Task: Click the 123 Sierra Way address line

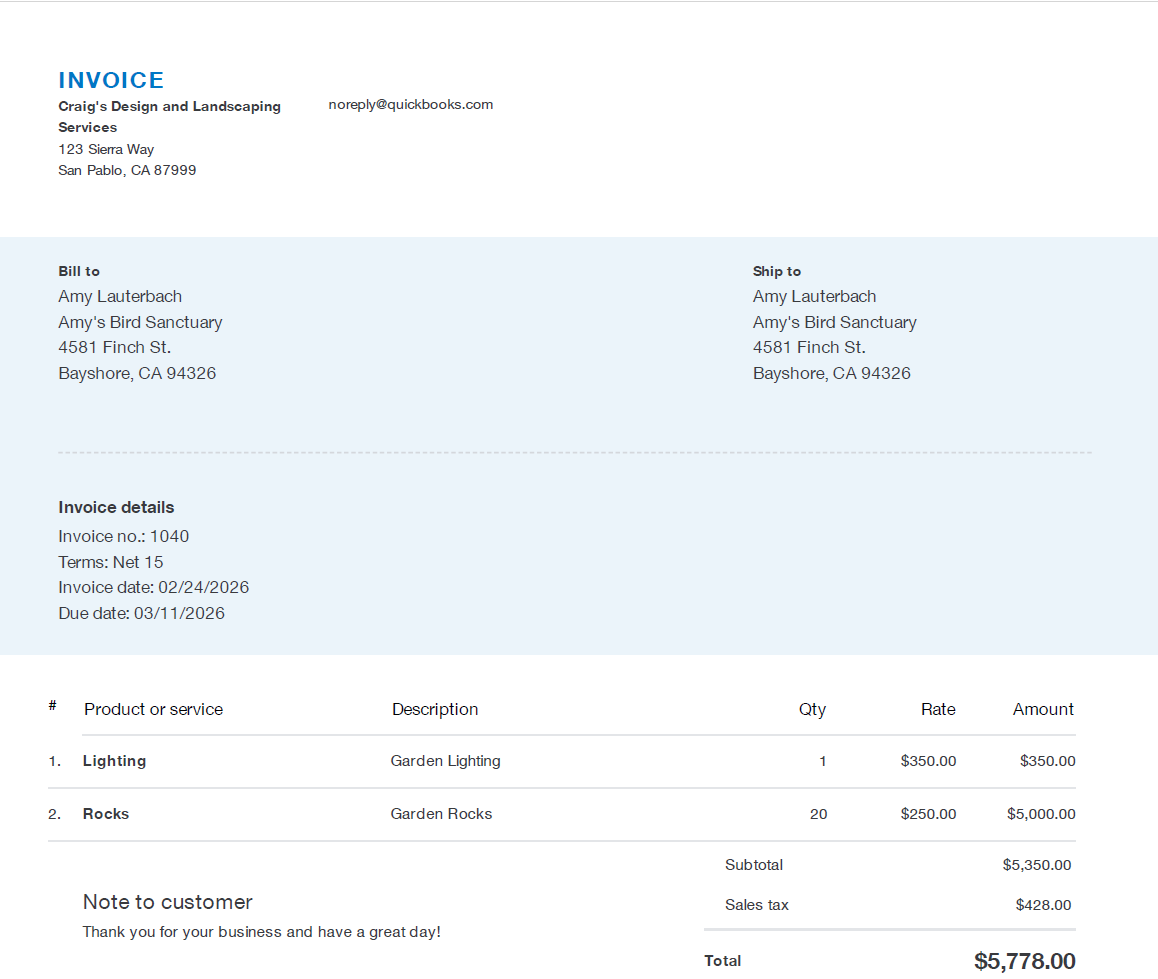Action: coord(106,149)
